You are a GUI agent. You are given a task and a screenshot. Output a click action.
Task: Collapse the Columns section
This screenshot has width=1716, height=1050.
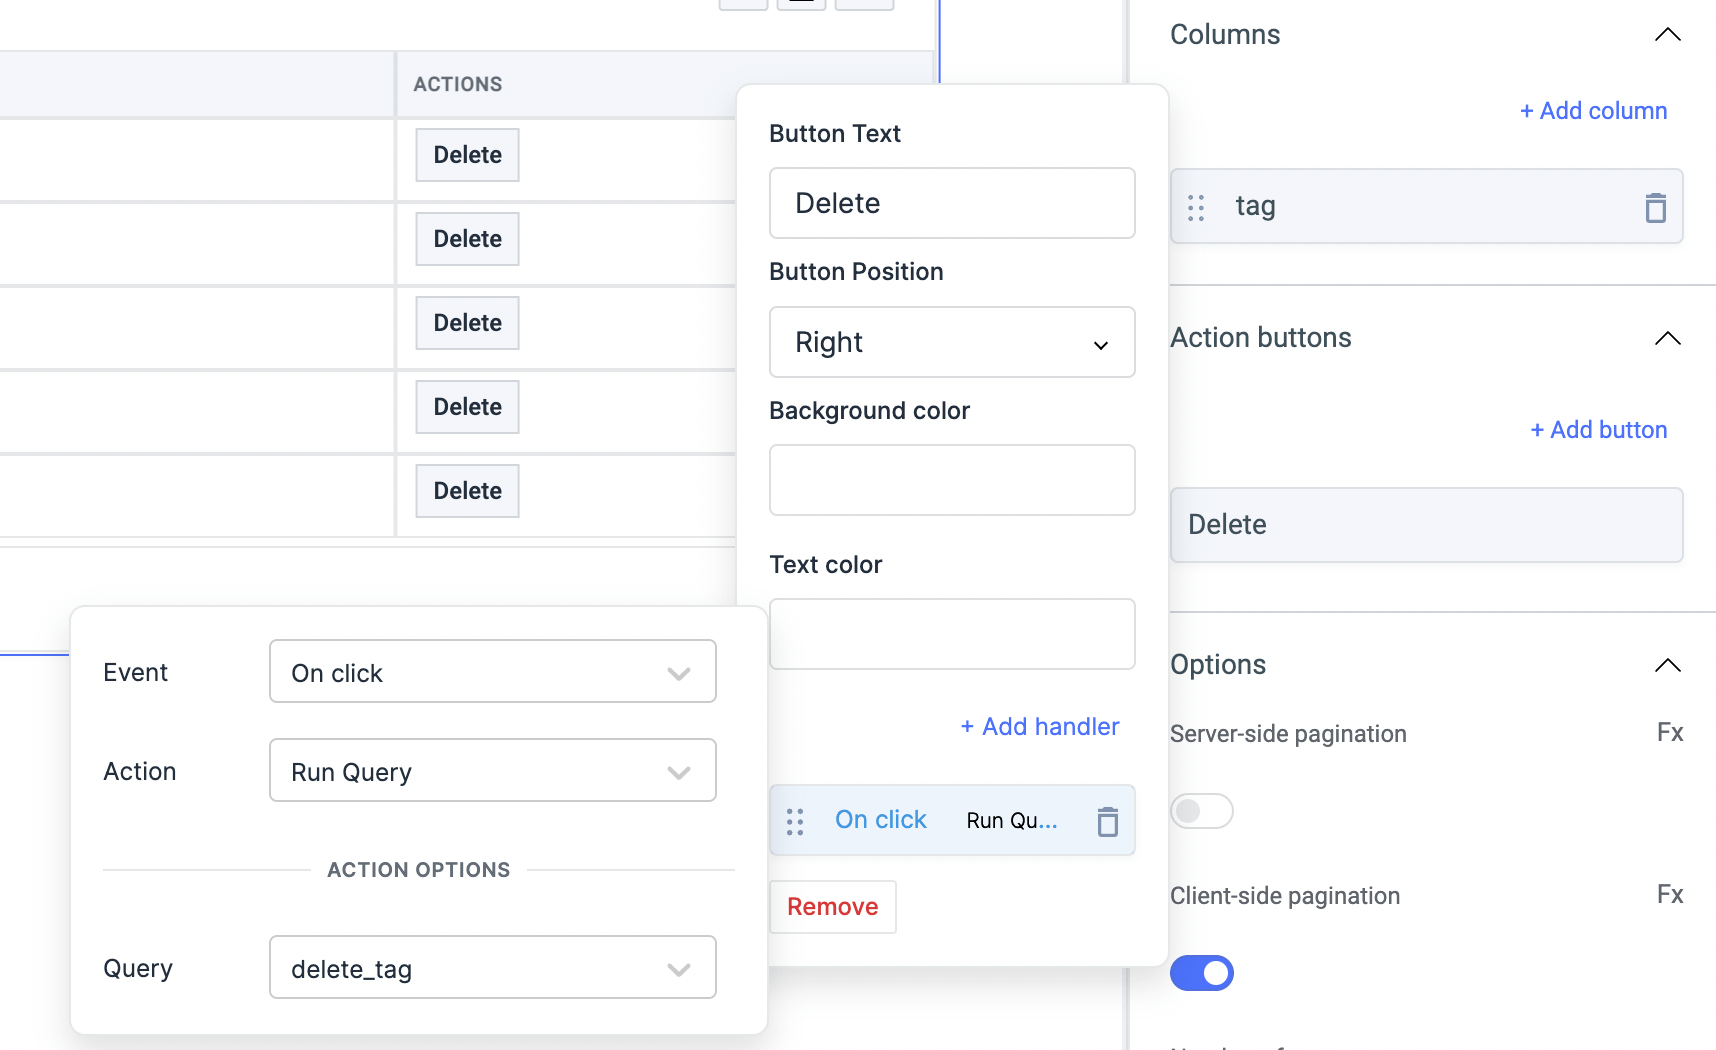click(x=1667, y=35)
